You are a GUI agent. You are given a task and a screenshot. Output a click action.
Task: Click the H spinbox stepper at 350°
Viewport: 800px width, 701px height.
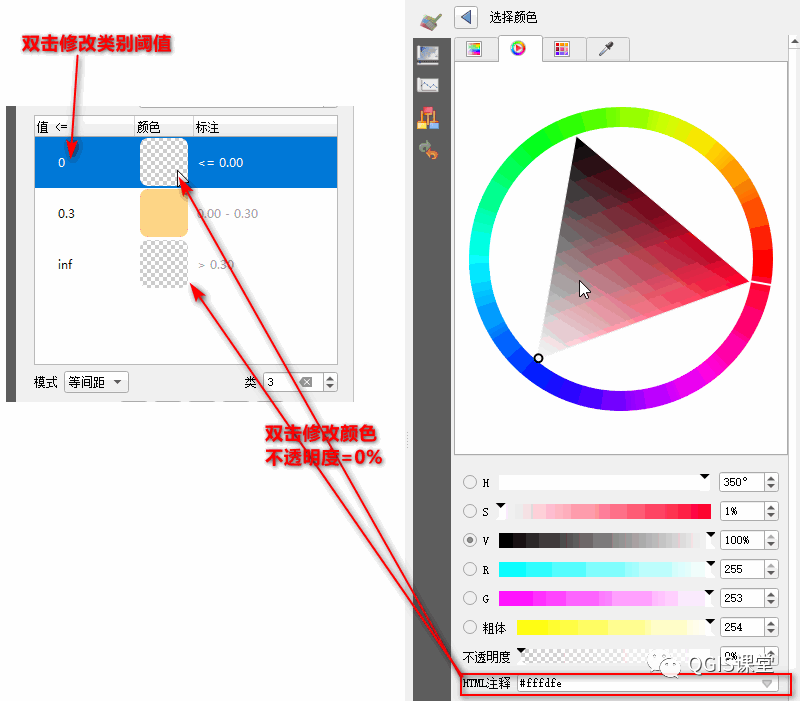771,482
